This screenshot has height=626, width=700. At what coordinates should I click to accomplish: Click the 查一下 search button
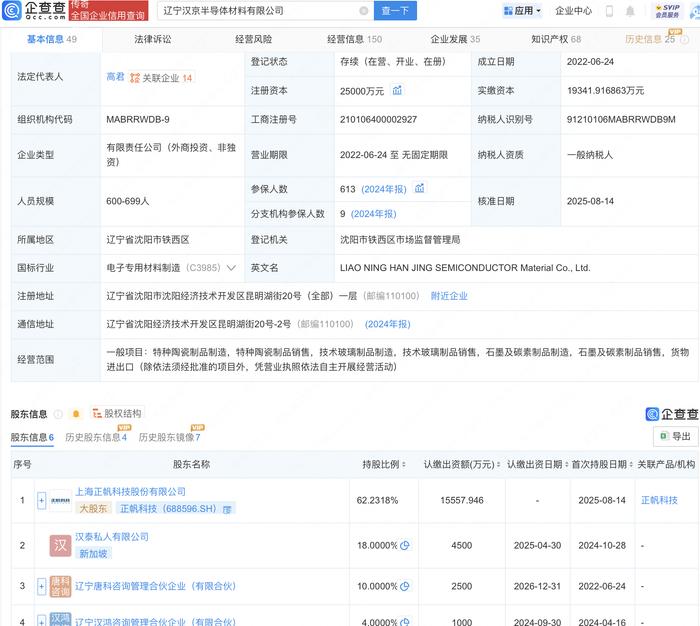coord(395,11)
